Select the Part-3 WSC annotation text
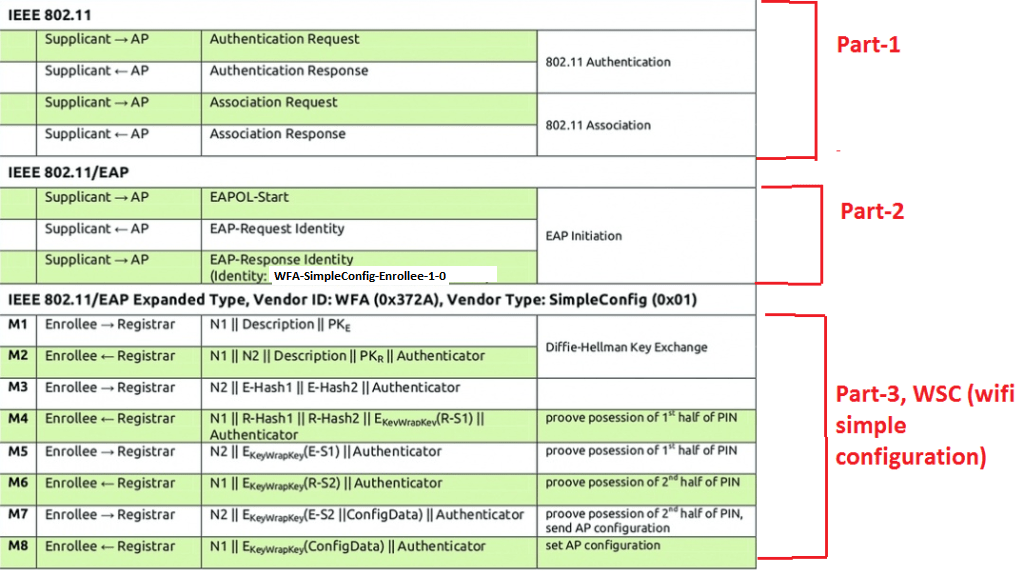Image resolution: width=1020 pixels, height=586 pixels. (x=923, y=426)
